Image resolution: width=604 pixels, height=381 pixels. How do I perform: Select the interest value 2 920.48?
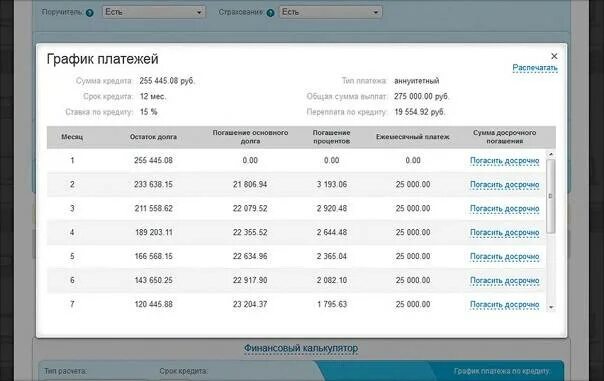[332, 208]
